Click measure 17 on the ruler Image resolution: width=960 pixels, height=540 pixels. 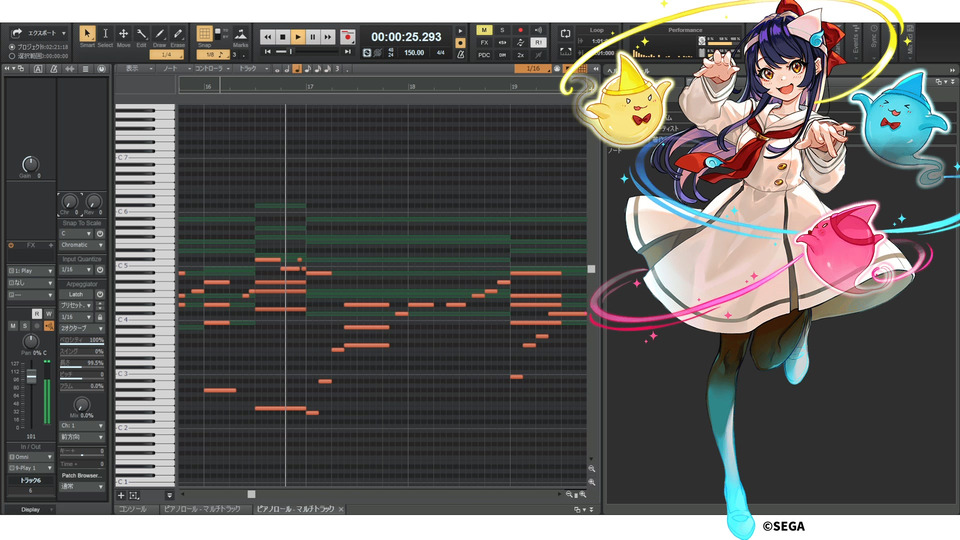(x=310, y=86)
